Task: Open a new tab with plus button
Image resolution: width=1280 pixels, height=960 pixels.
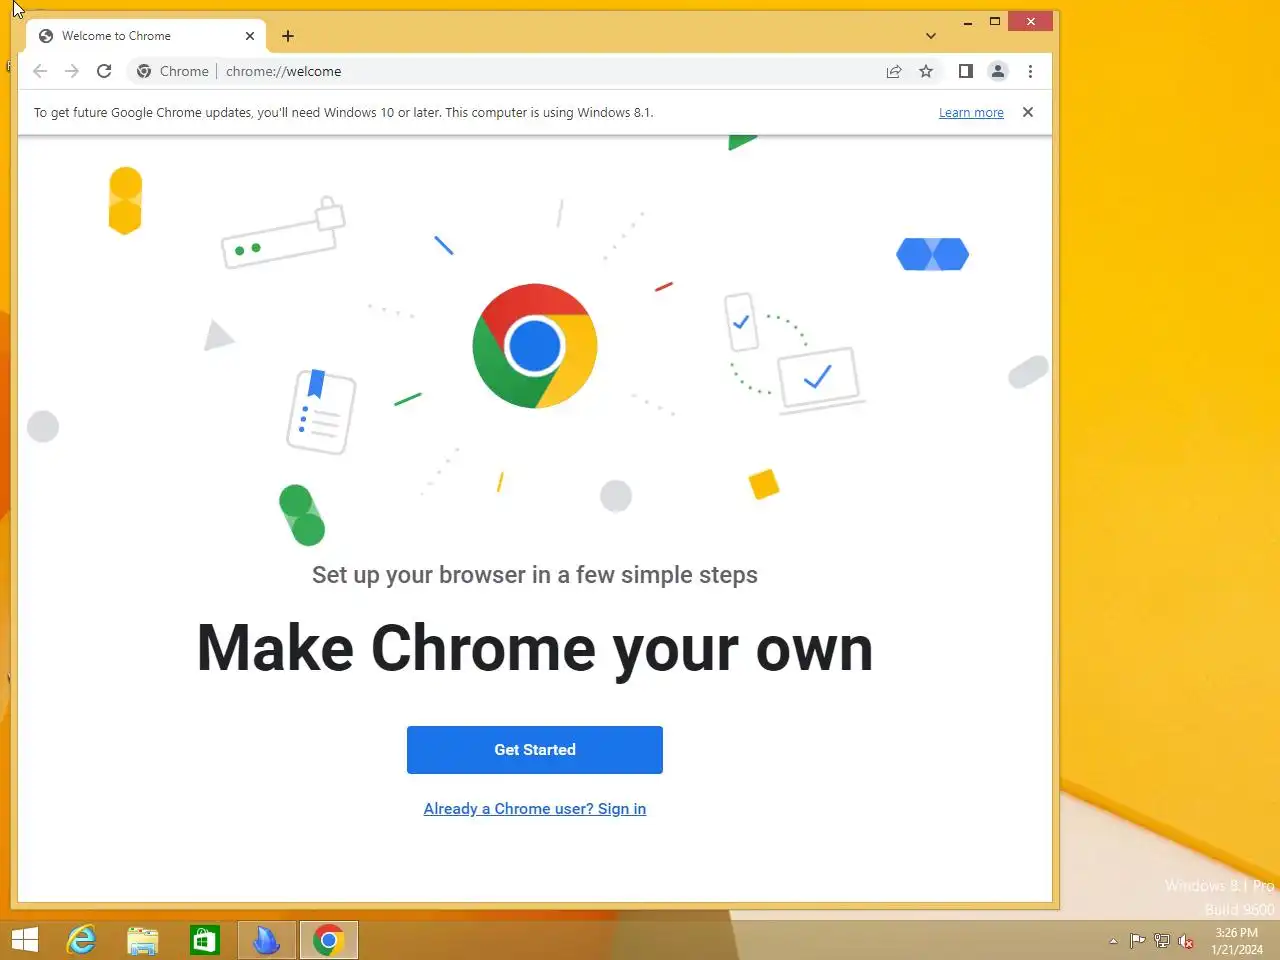Action: [x=288, y=36]
